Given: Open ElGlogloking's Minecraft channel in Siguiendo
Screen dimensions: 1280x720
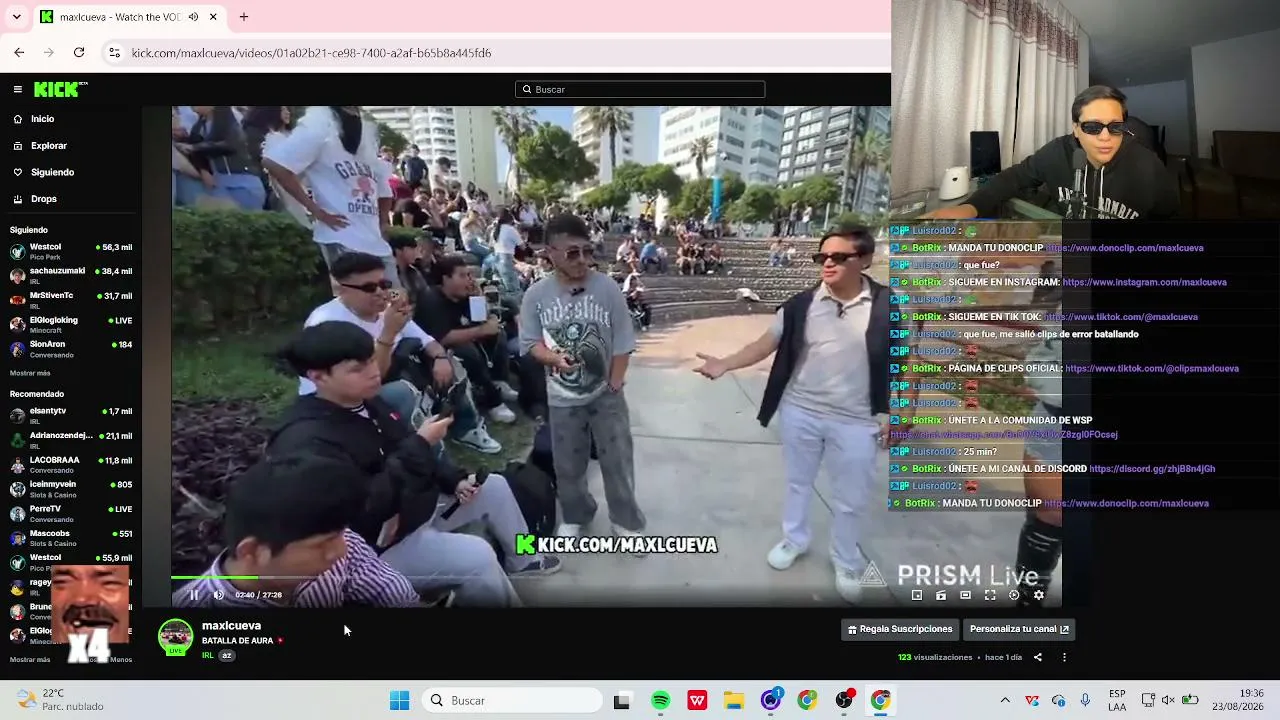Looking at the screenshot, I should 70,324.
